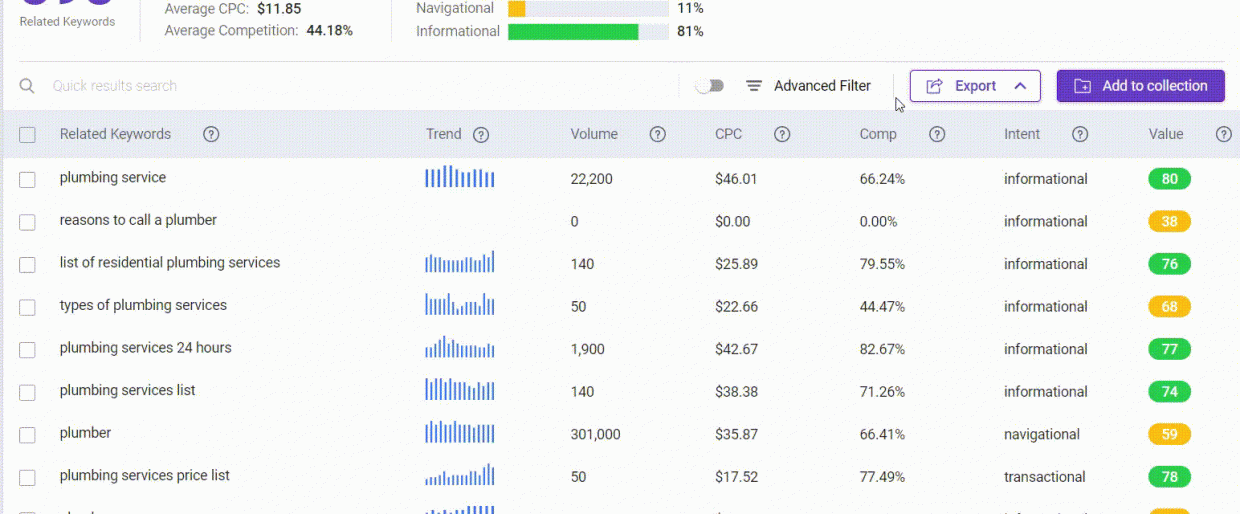Click keyword 'types of plumbing services'

pos(143,305)
